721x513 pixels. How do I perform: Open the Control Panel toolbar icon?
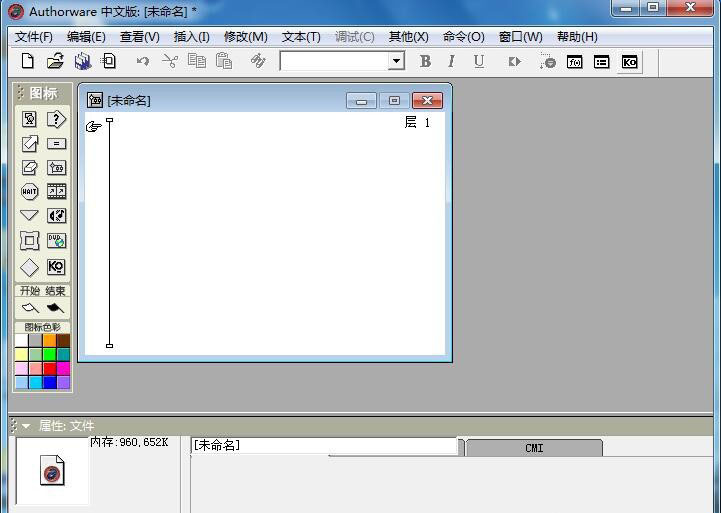tap(548, 61)
